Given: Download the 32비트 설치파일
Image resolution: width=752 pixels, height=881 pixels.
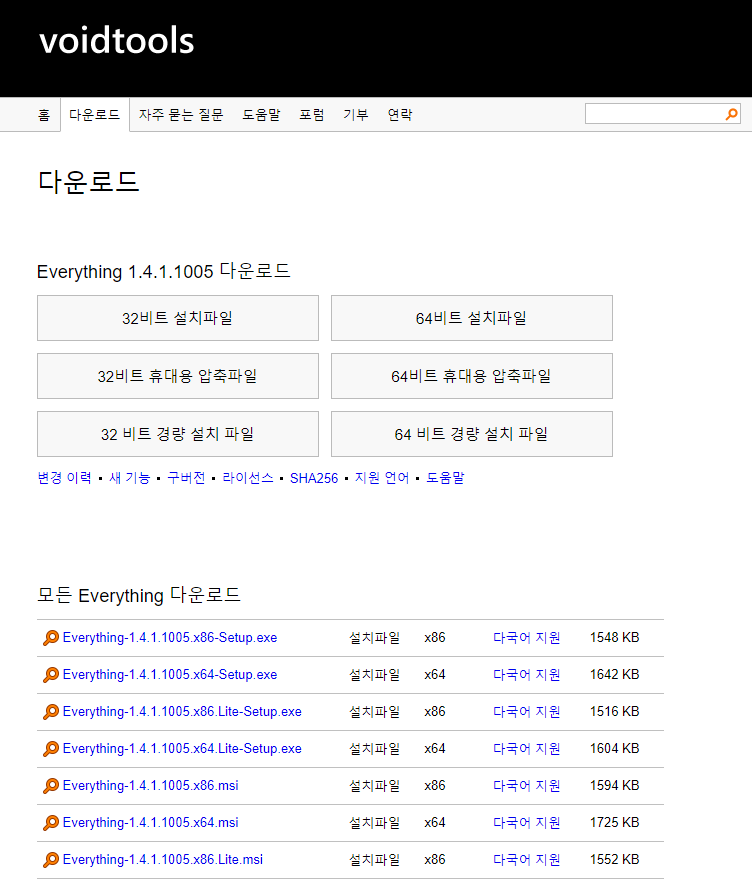Looking at the screenshot, I should [x=178, y=318].
